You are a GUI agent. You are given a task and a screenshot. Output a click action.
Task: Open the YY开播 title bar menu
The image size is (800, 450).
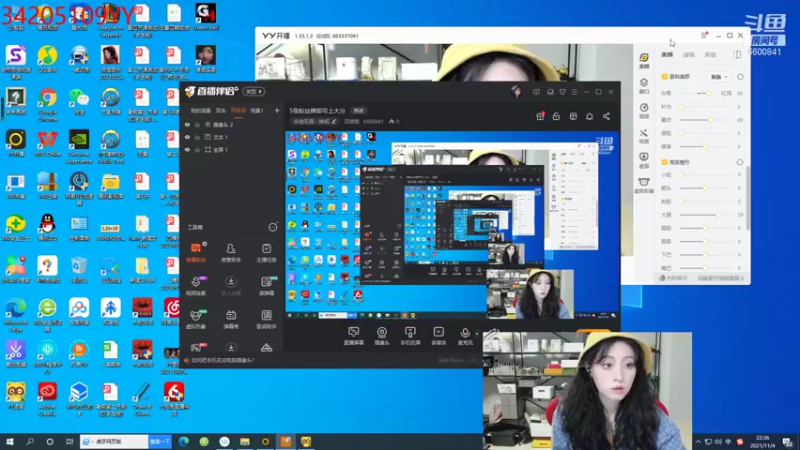705,35
